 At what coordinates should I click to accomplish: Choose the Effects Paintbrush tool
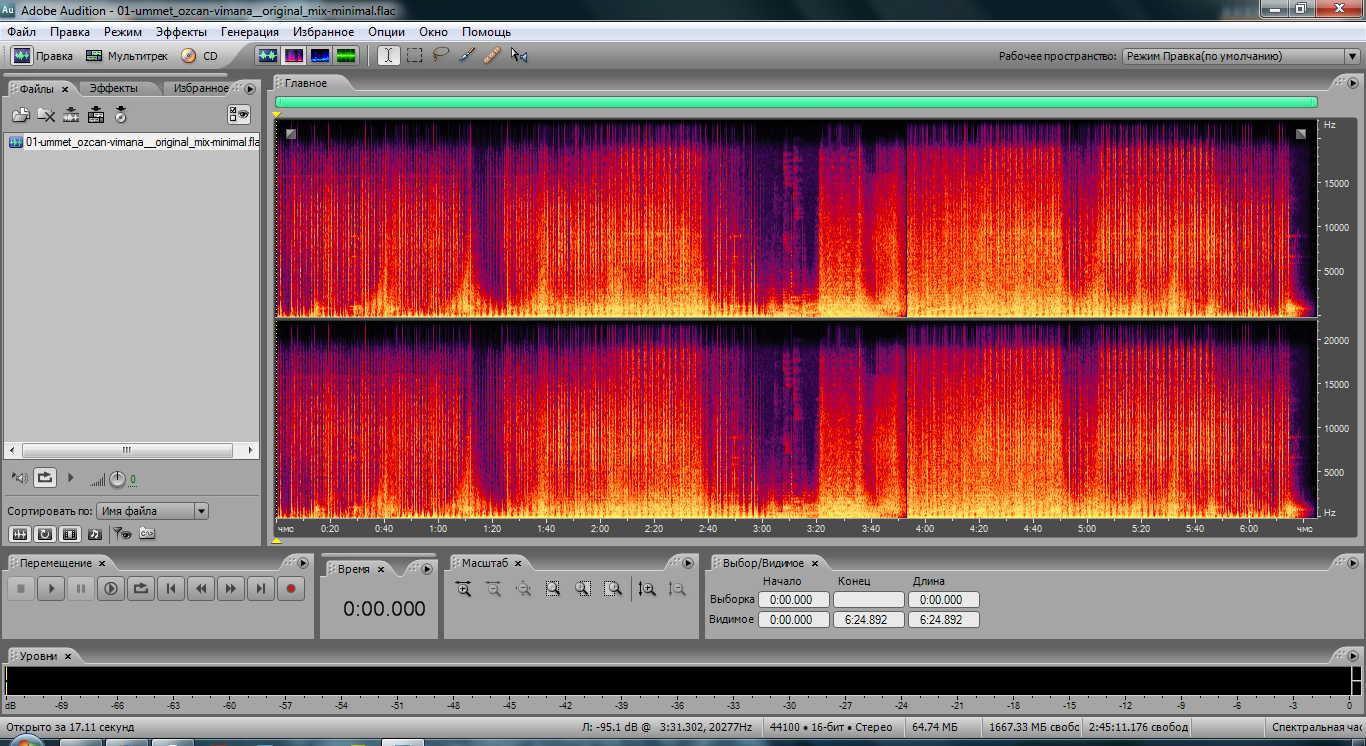(466, 56)
